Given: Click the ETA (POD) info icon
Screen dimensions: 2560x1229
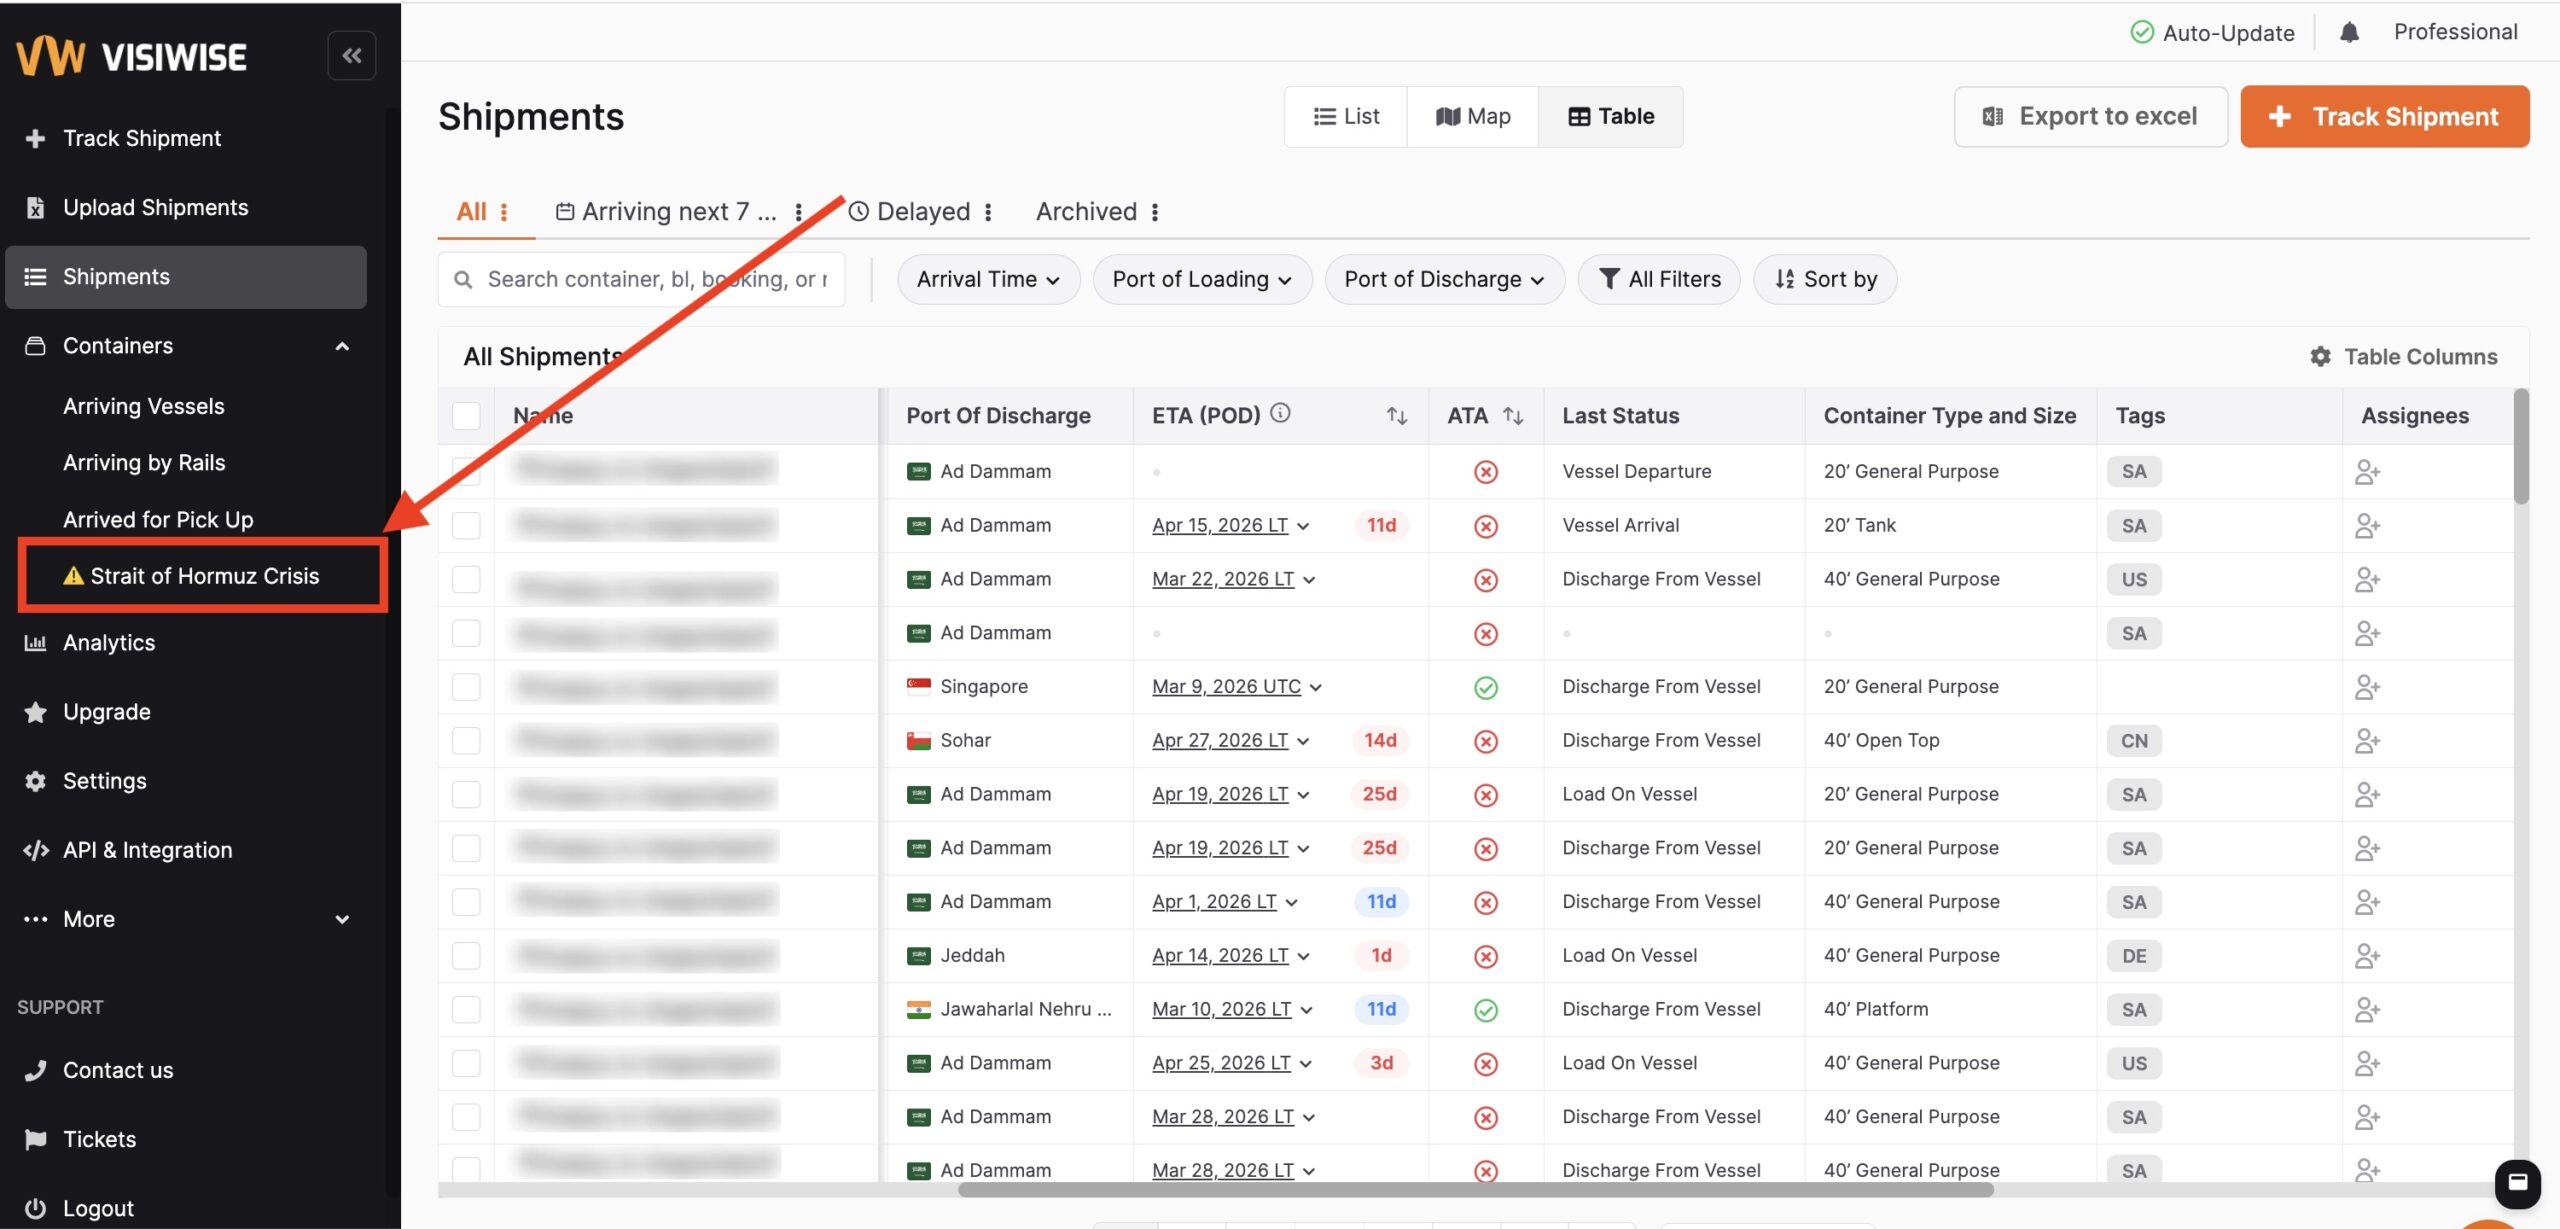Looking at the screenshot, I should tap(1280, 413).
